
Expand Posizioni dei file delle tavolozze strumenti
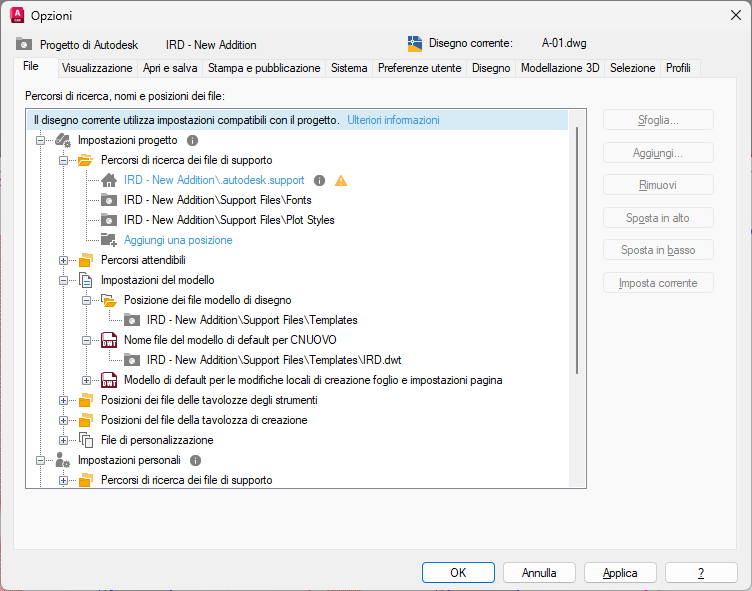tap(64, 400)
